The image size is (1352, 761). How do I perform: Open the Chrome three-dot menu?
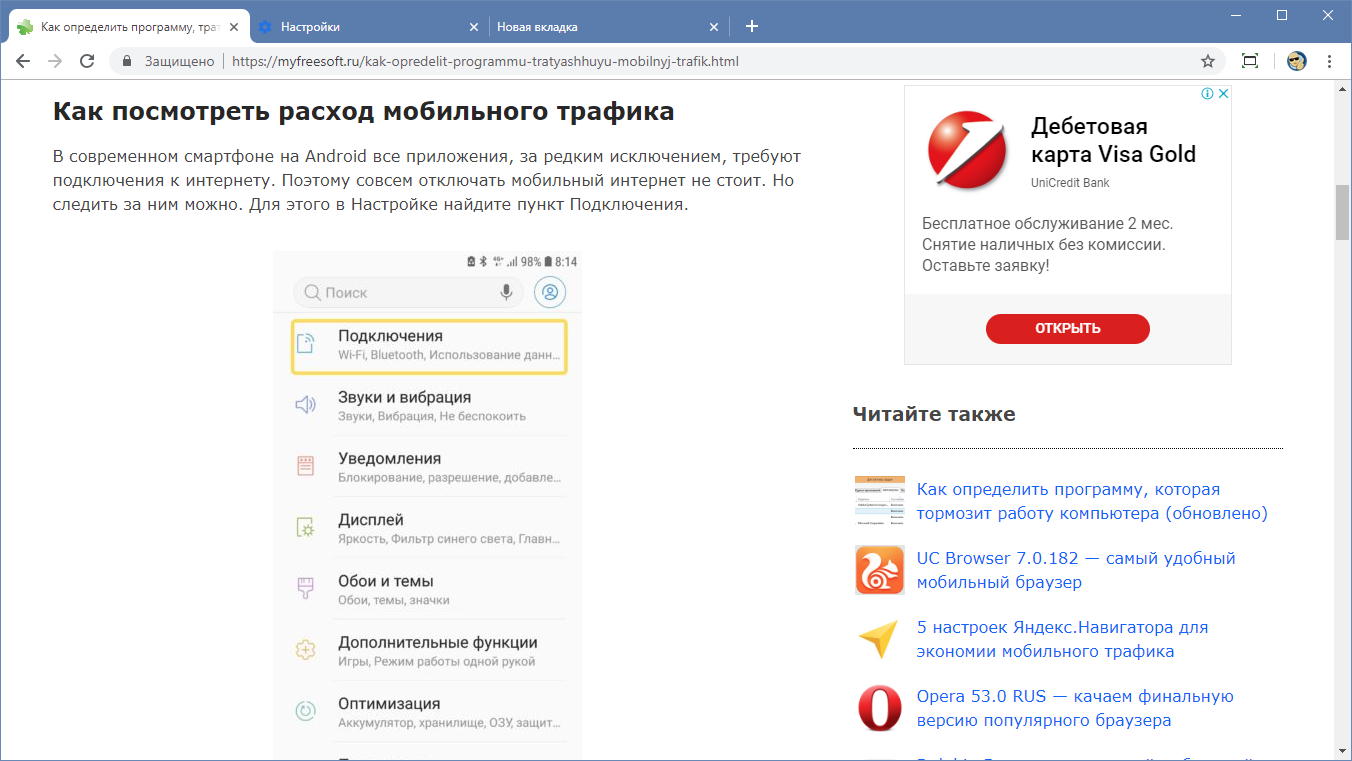coord(1329,61)
